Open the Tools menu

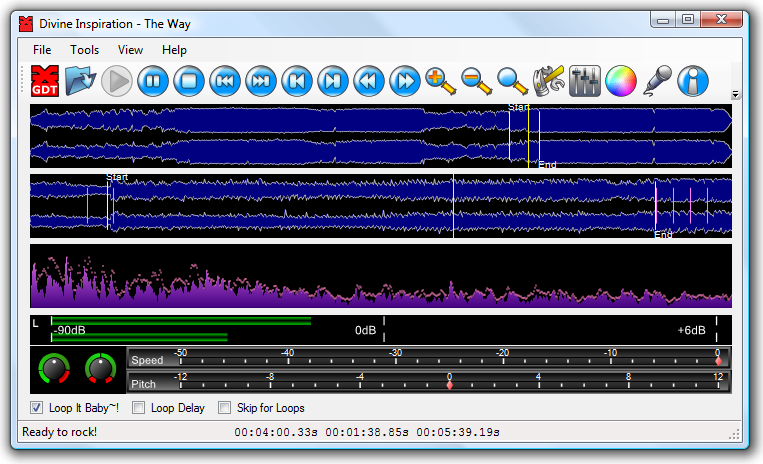click(x=84, y=50)
